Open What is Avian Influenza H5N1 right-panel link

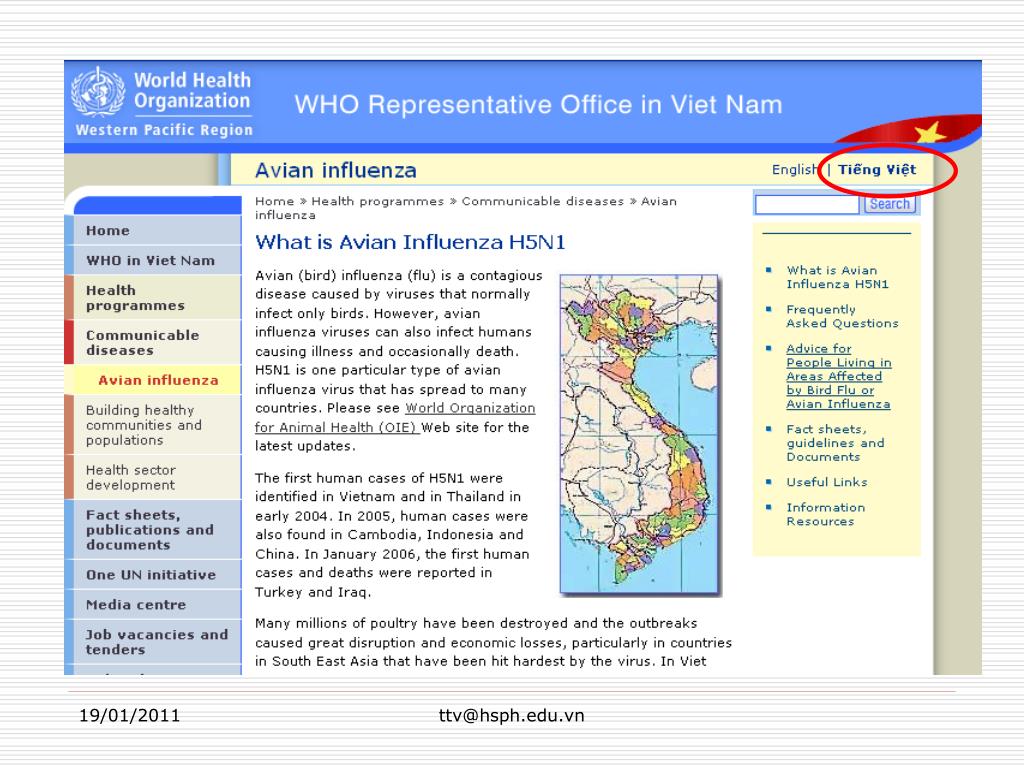(837, 277)
